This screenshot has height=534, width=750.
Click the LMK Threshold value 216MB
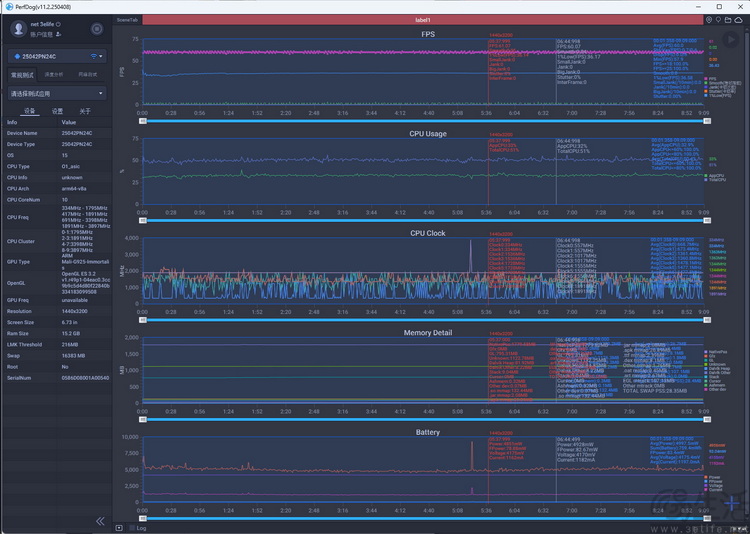[70, 345]
